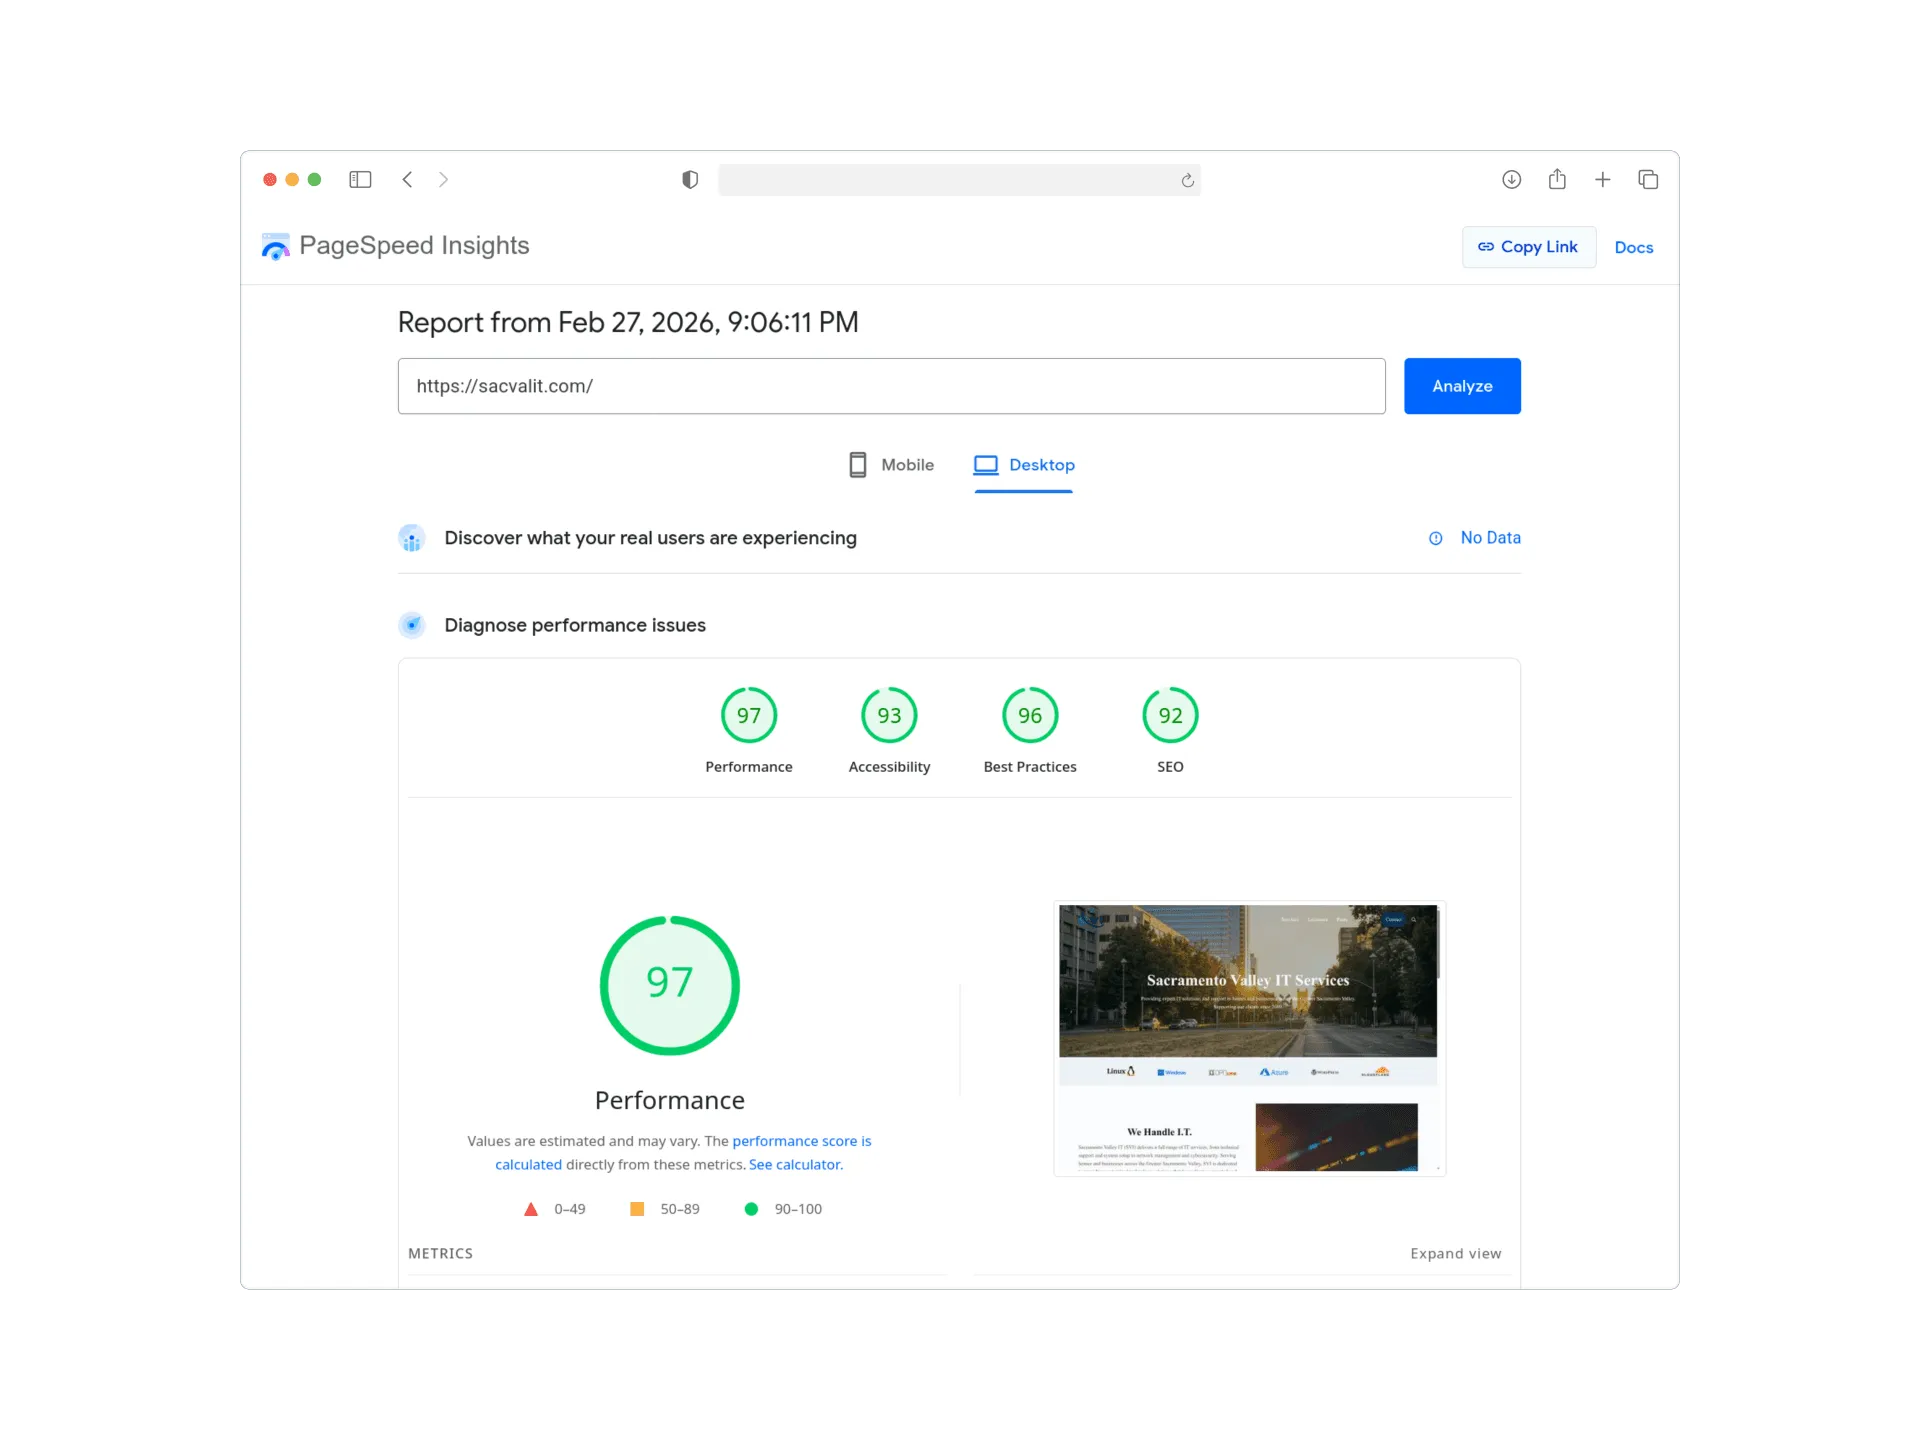The image size is (1920, 1440).
Task: Show the tab overview icon
Action: (x=1648, y=180)
